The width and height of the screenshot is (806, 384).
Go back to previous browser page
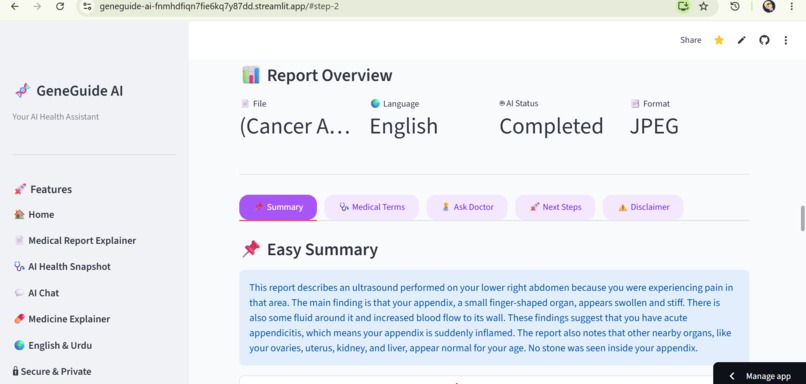point(14,7)
